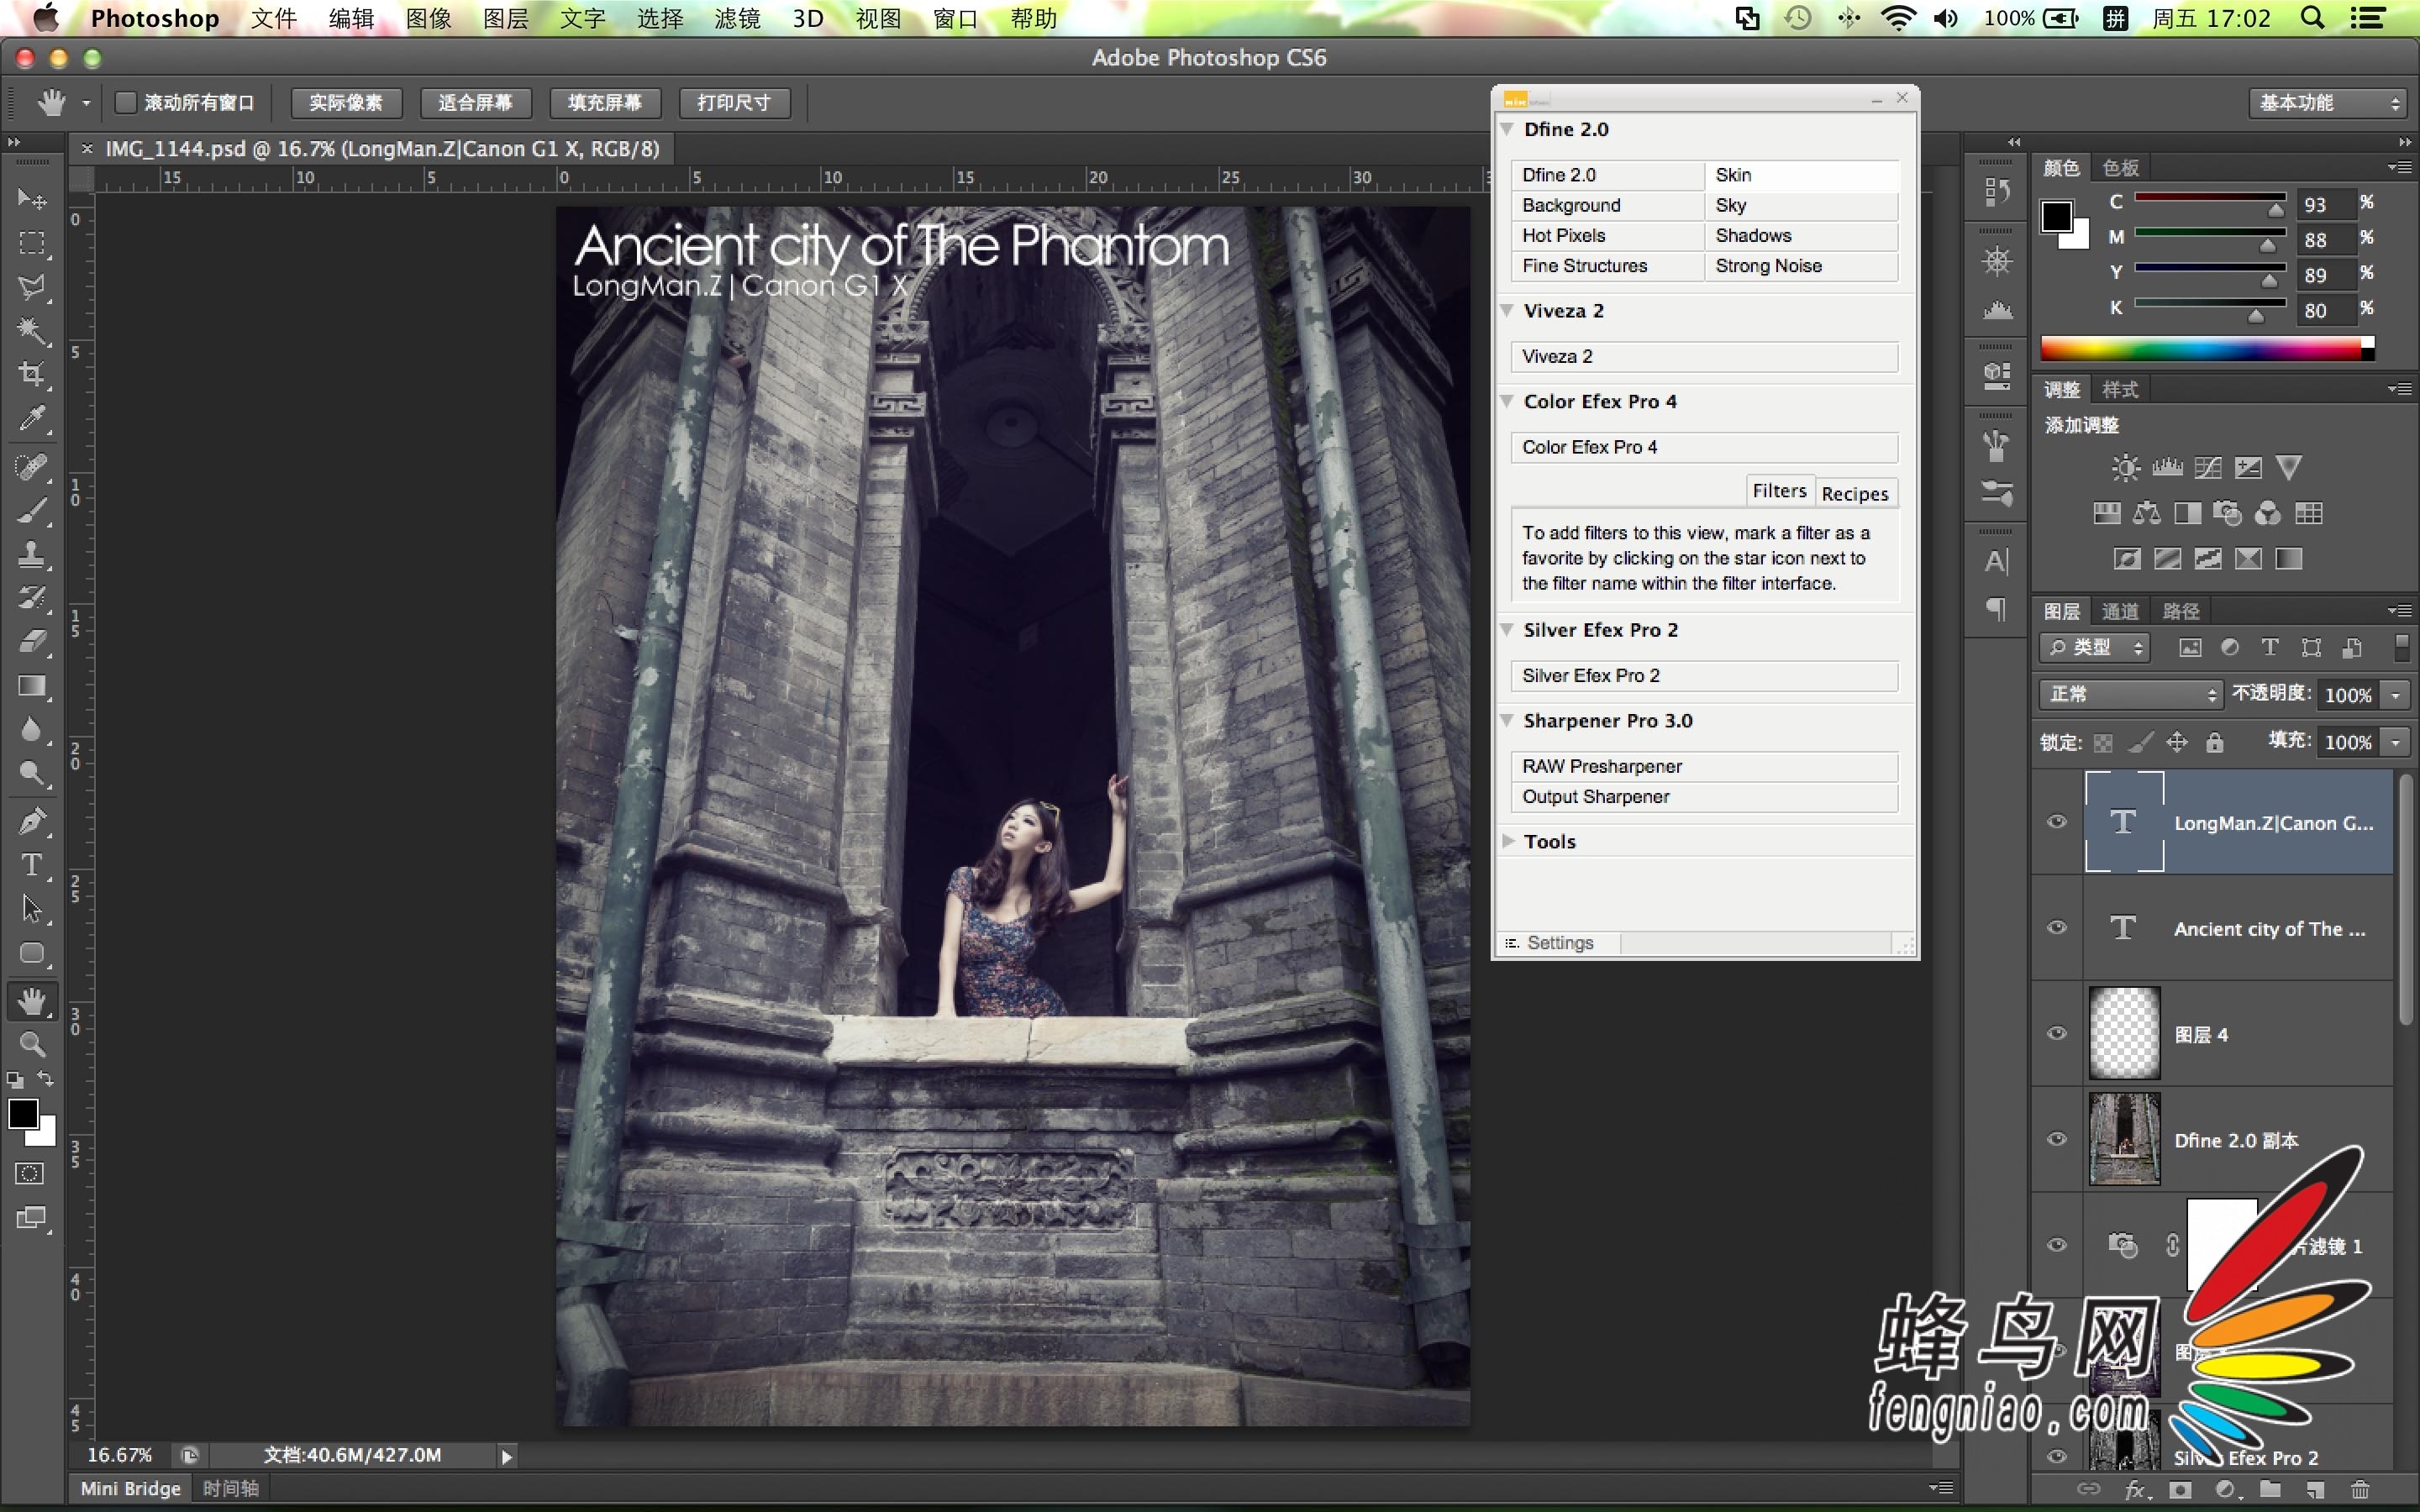Collapse the Viveza 2 section
Screen dimensions: 2420x1512
(x=1507, y=310)
